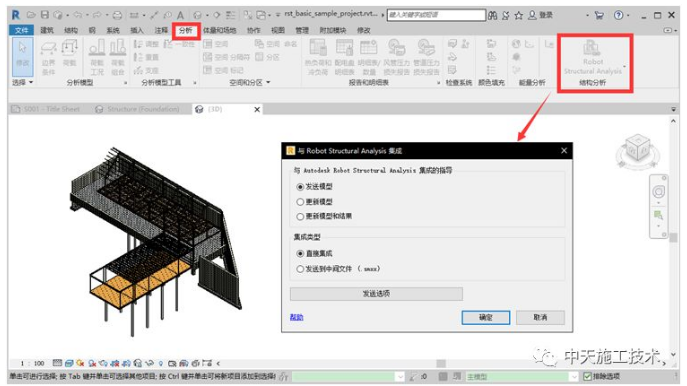Switch to the Analyze (分析) ribbon tab

186,30
